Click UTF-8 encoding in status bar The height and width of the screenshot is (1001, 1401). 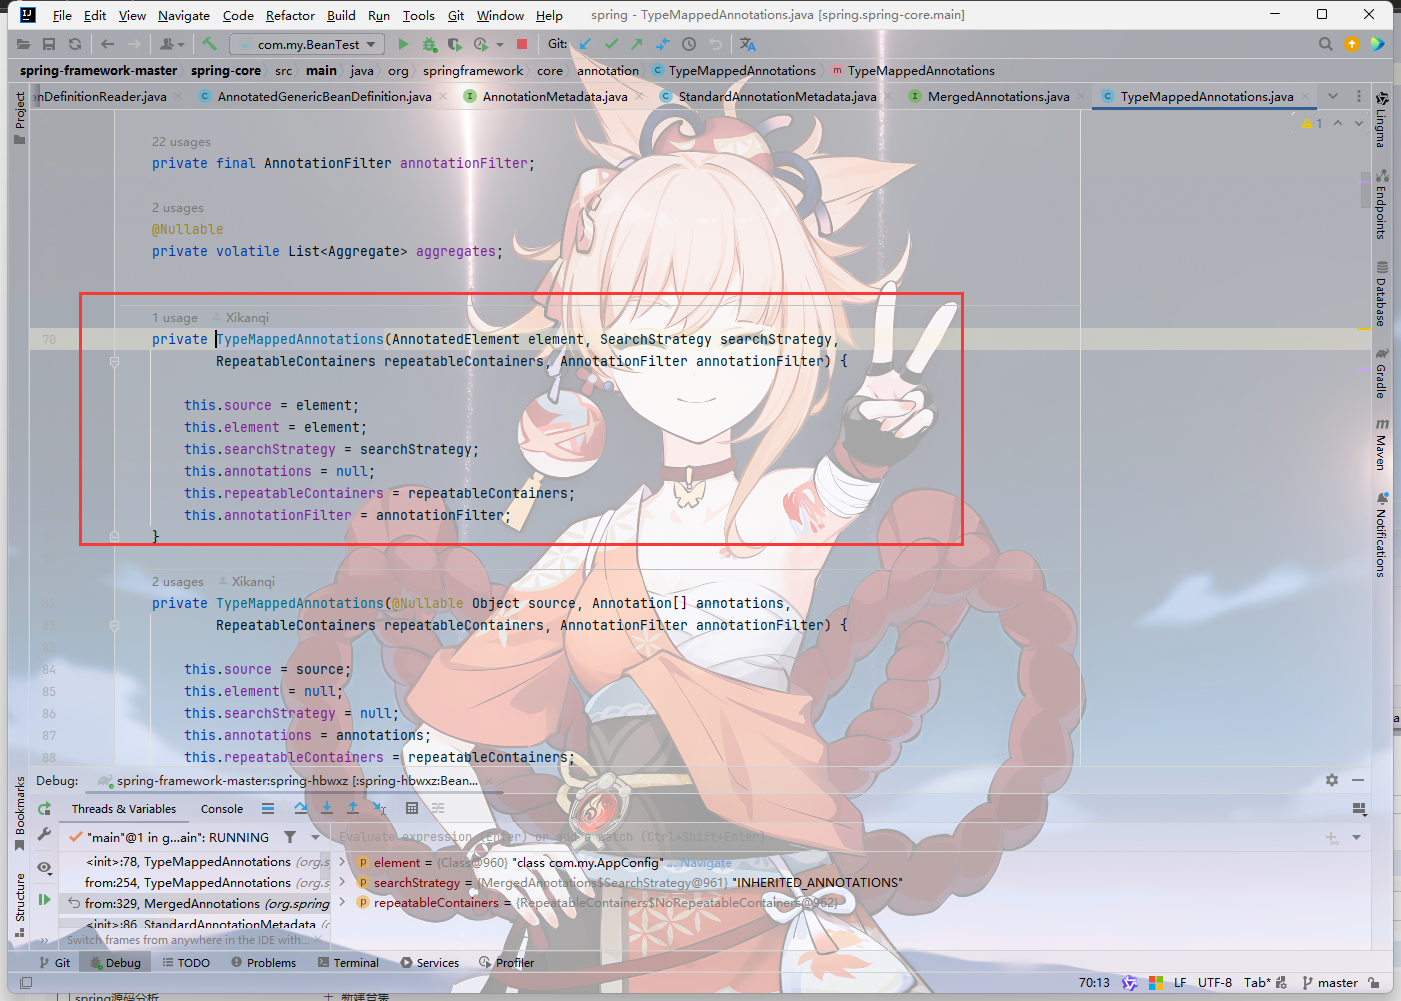point(1215,983)
